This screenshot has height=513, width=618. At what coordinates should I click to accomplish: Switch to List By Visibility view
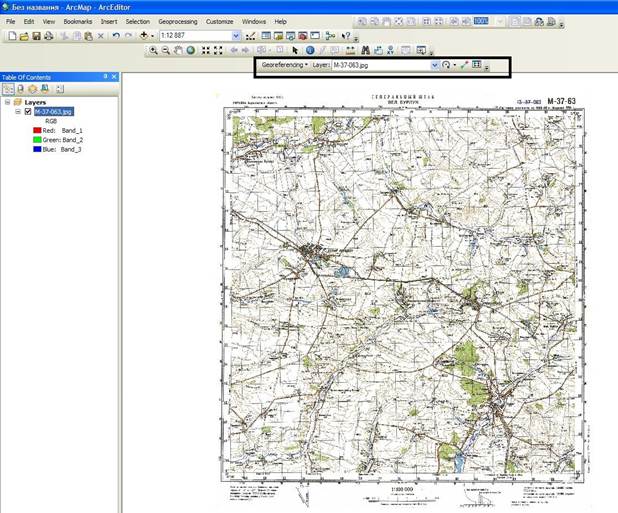tap(33, 89)
